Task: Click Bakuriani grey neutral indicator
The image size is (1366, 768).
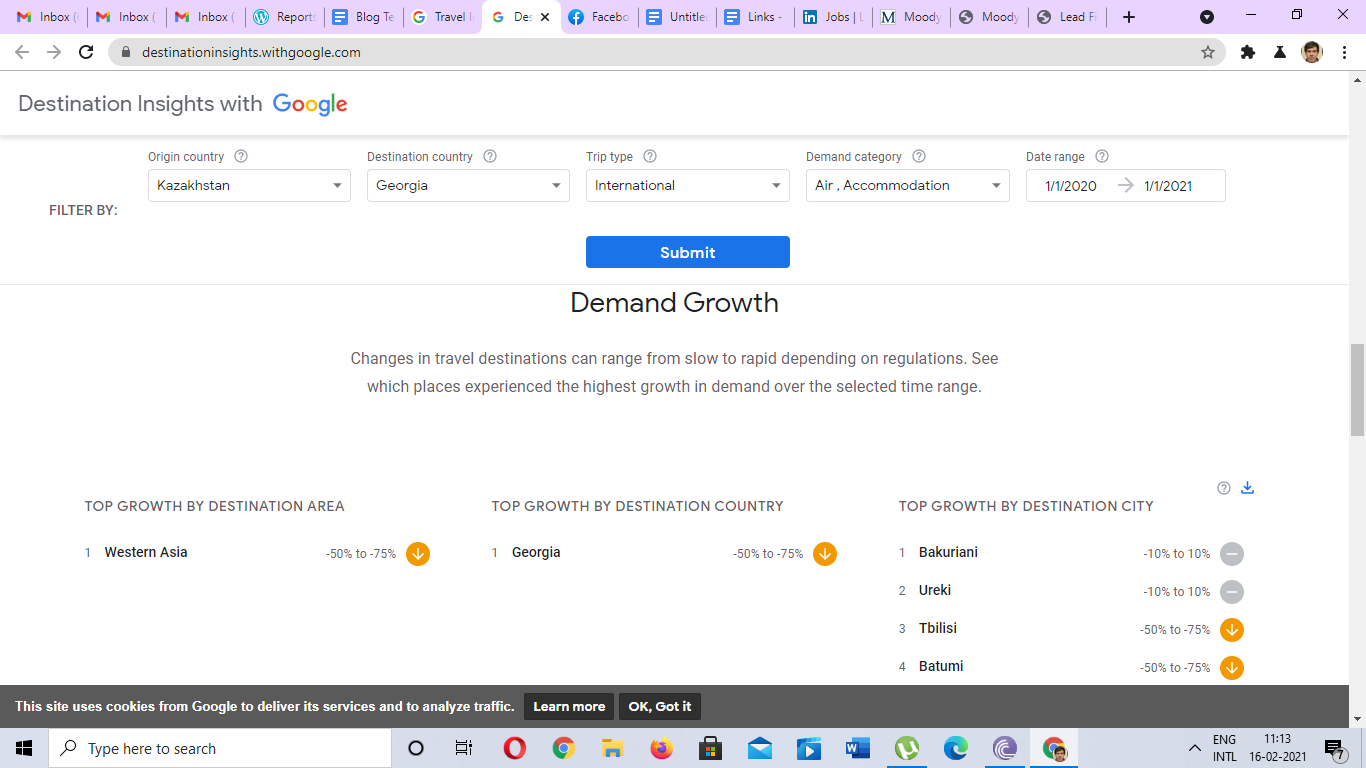Action: tap(1232, 554)
